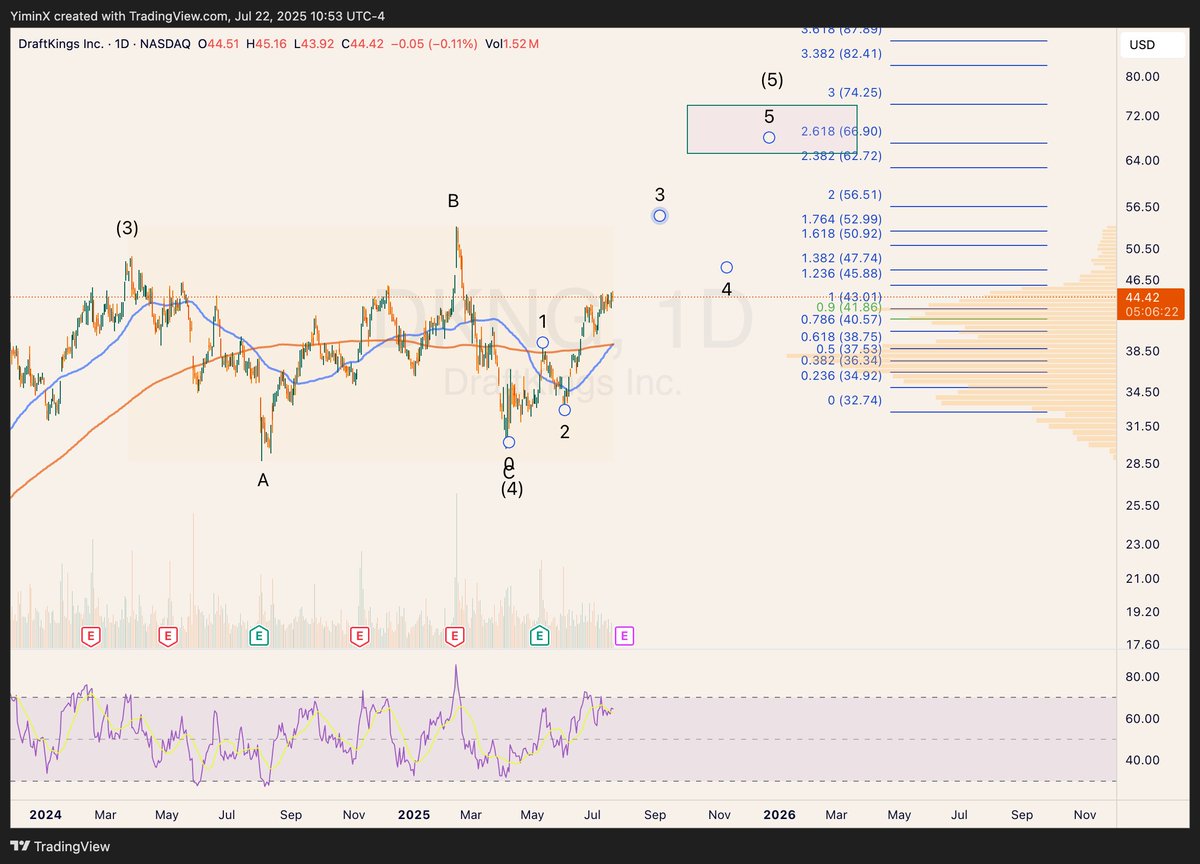Screen dimensions: 1200x864
Task: Click the 1.764 (52.99) Fibonacci level label
Action: [841, 219]
